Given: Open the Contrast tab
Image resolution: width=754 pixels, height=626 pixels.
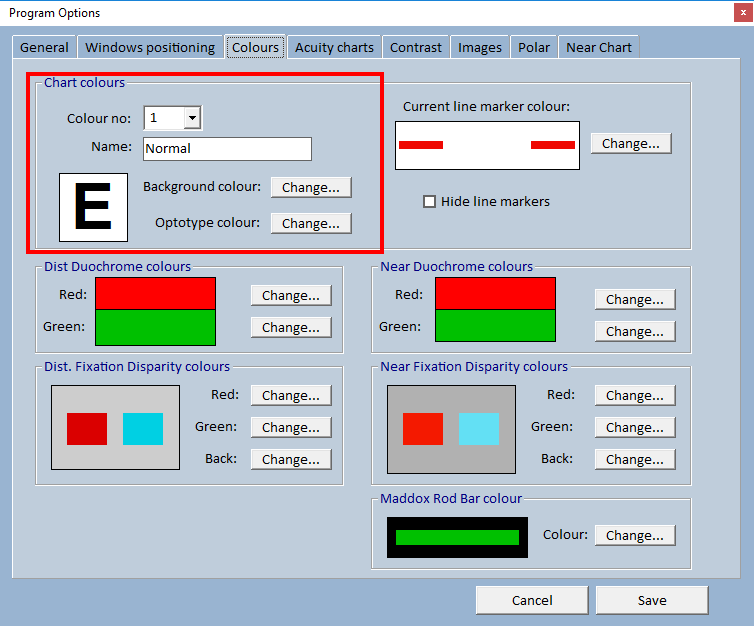Looking at the screenshot, I should pos(415,48).
